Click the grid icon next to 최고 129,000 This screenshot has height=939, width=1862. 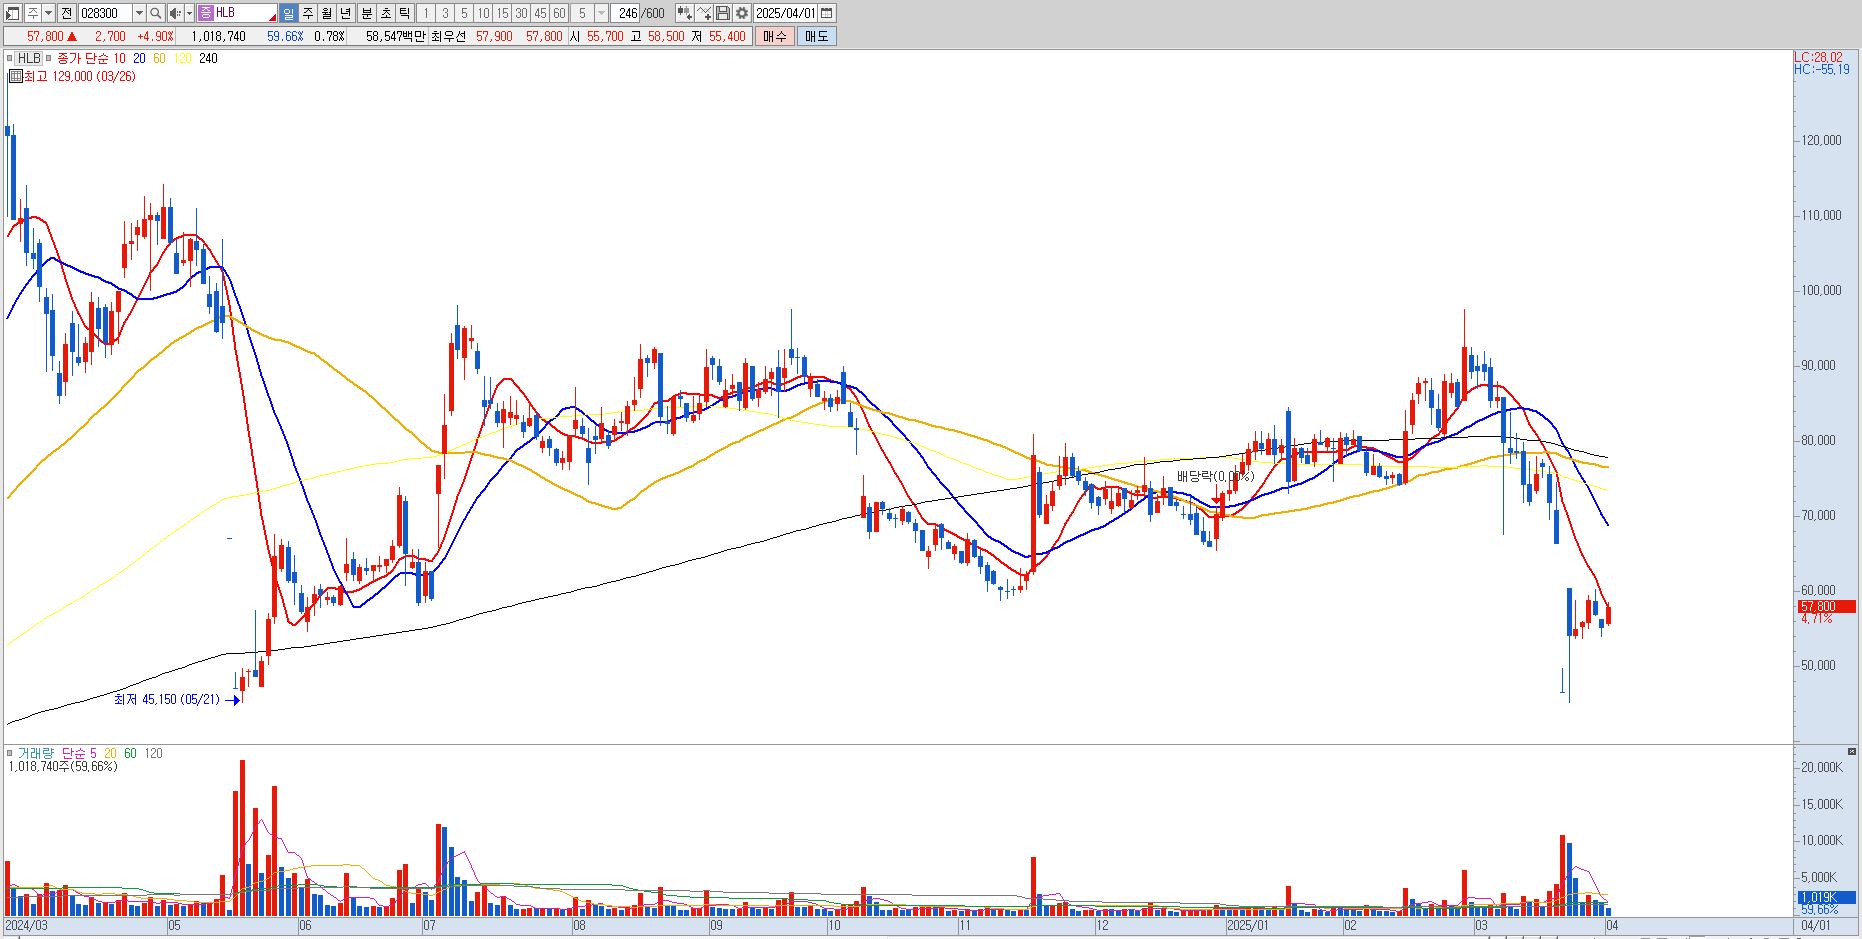coord(16,76)
